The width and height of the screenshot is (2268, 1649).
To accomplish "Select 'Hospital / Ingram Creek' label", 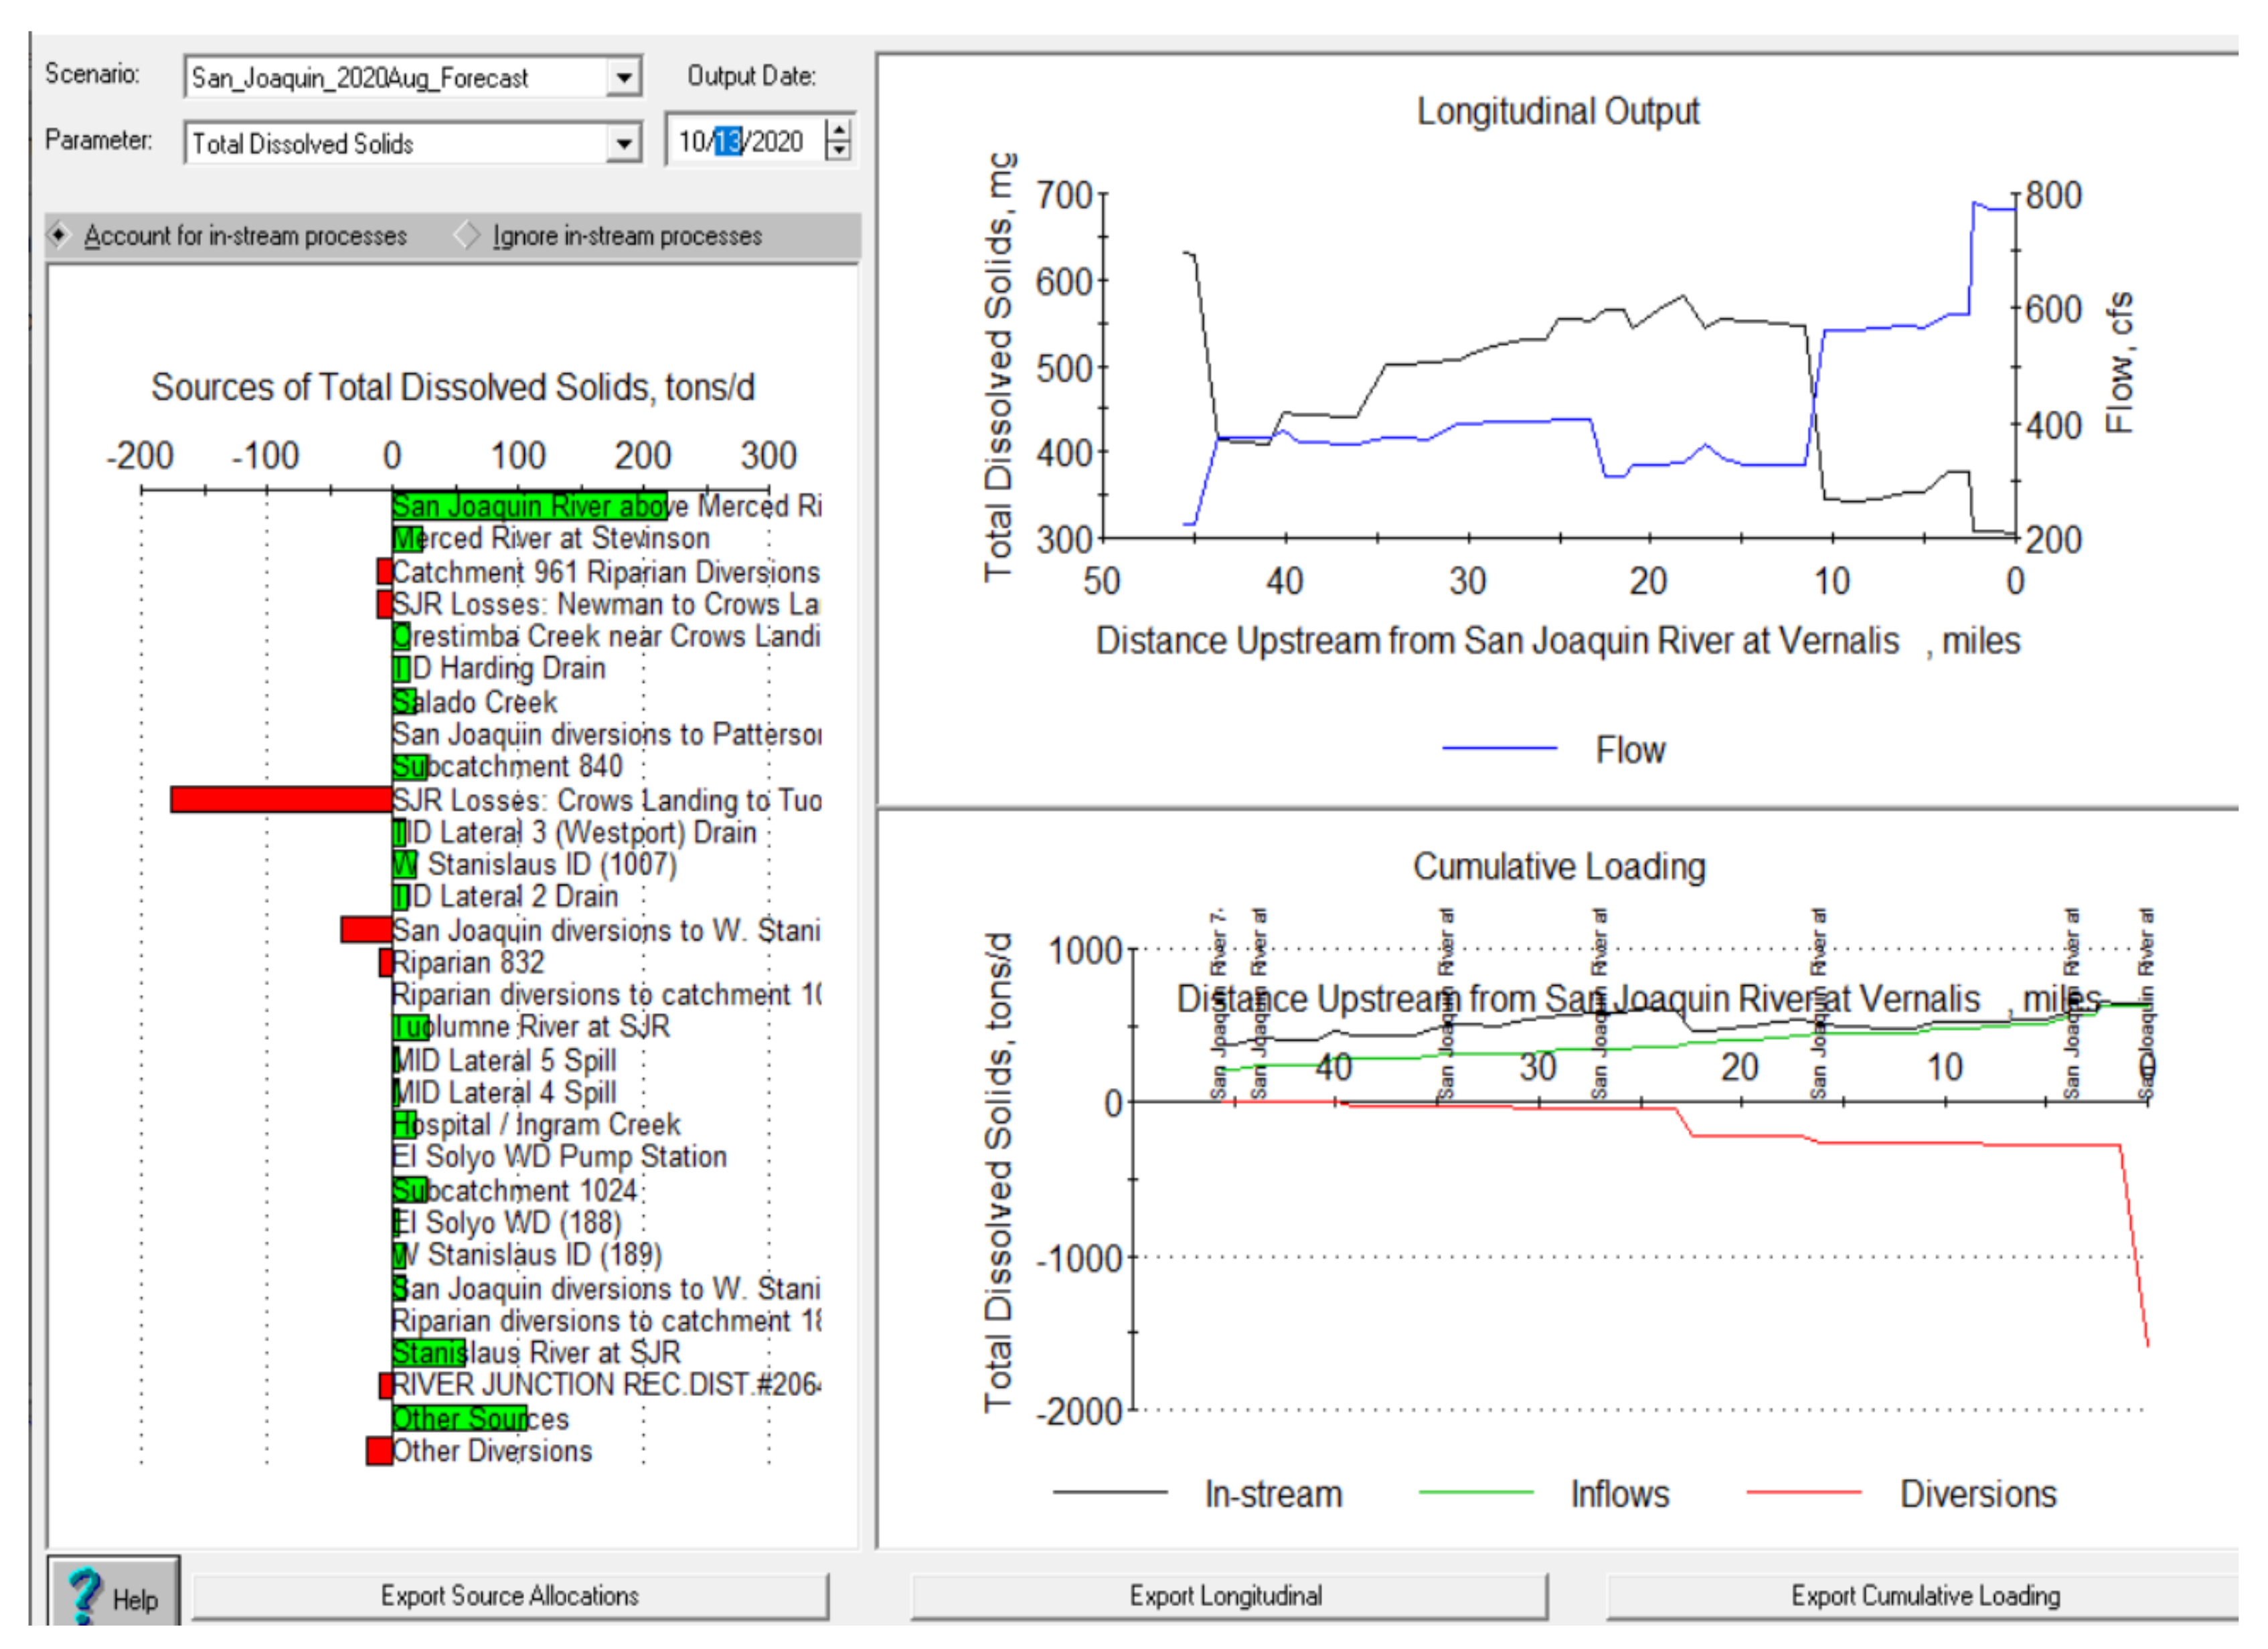I will tap(537, 1126).
